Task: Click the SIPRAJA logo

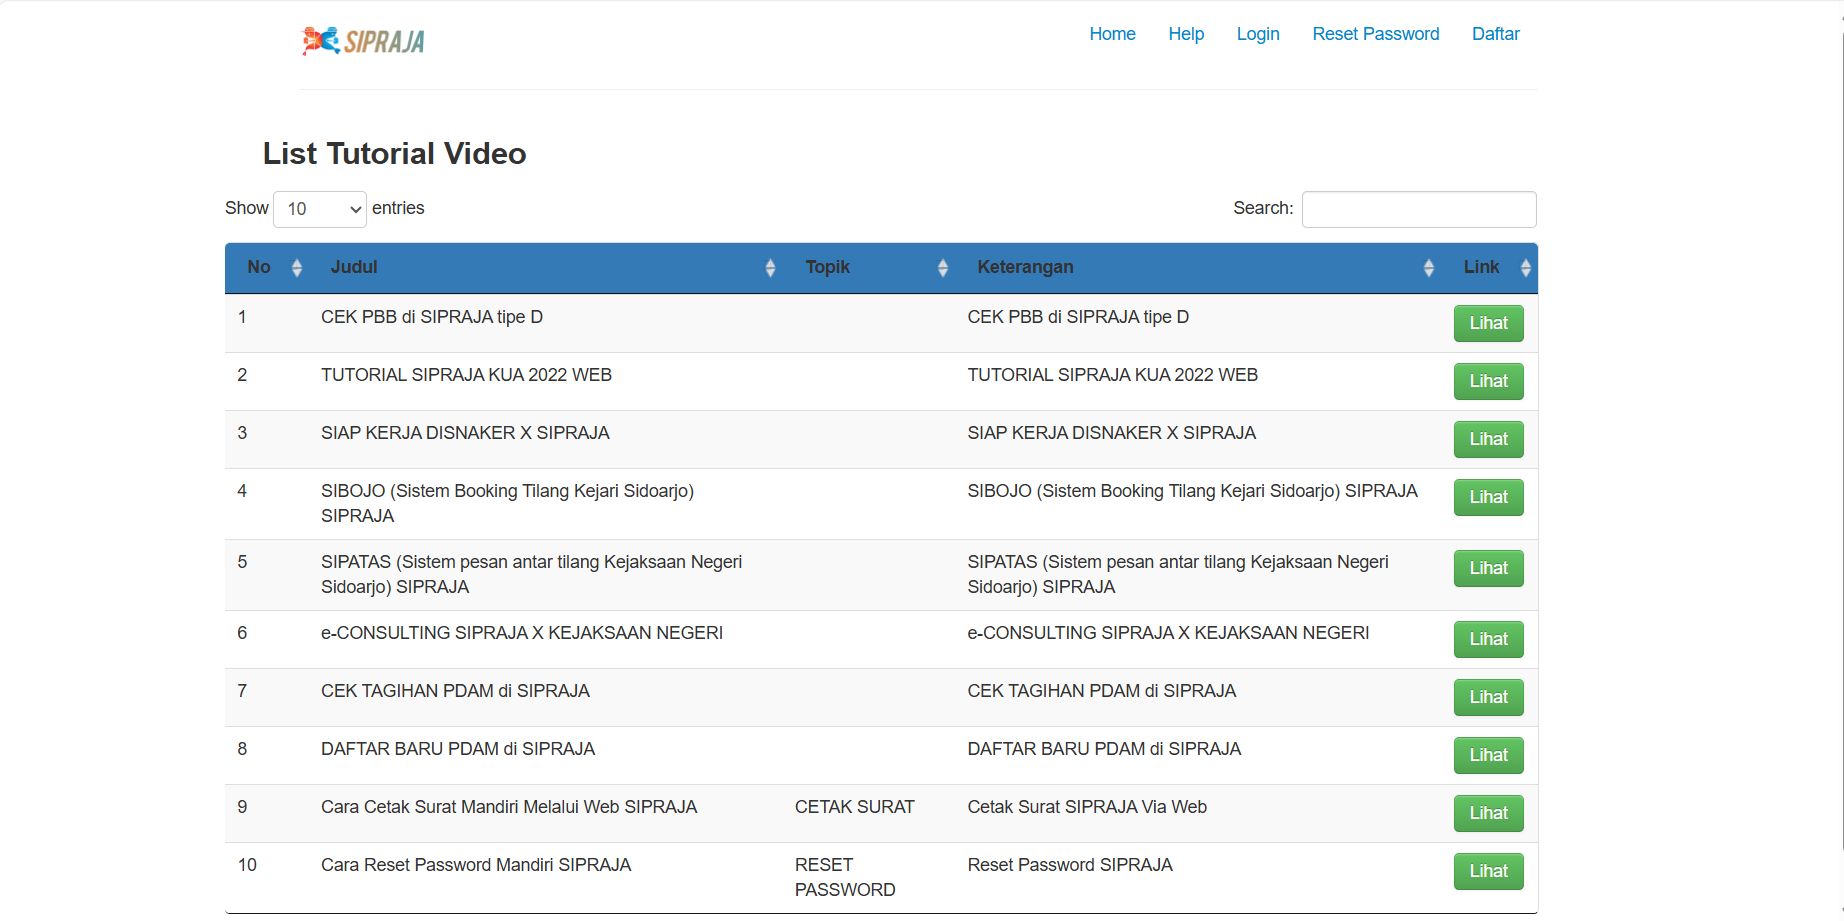Action: 363,41
